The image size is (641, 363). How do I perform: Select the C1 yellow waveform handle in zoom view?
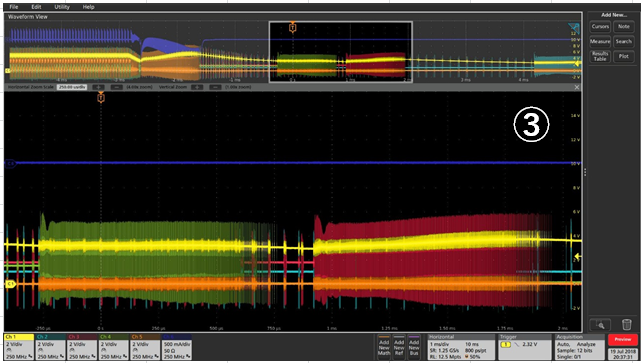pyautogui.click(x=10, y=283)
